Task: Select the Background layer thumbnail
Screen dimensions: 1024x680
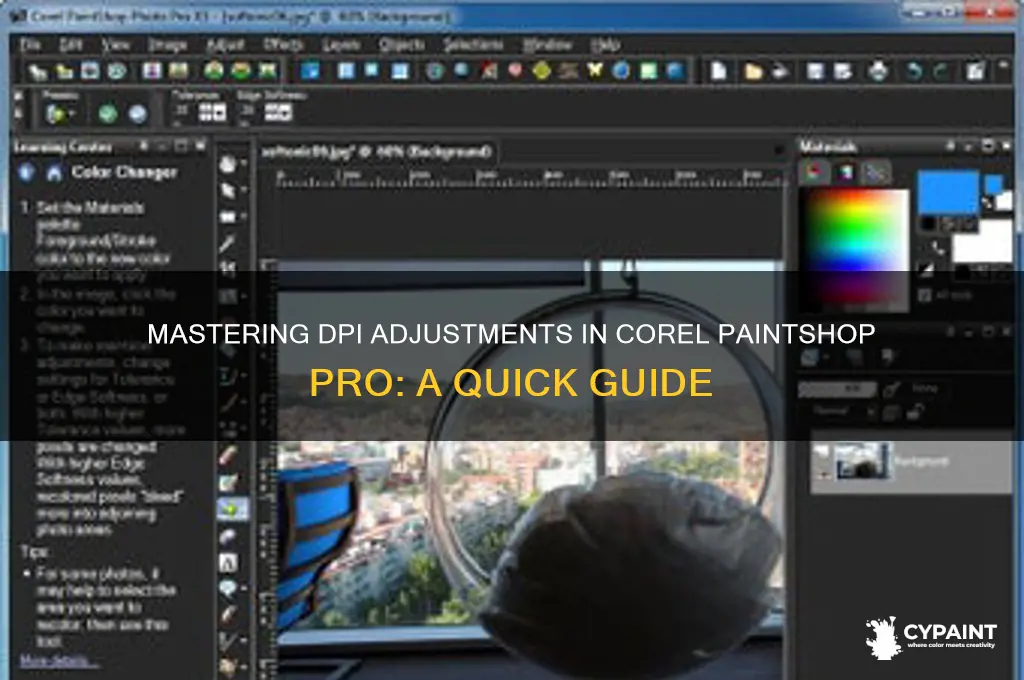Action: [863, 461]
